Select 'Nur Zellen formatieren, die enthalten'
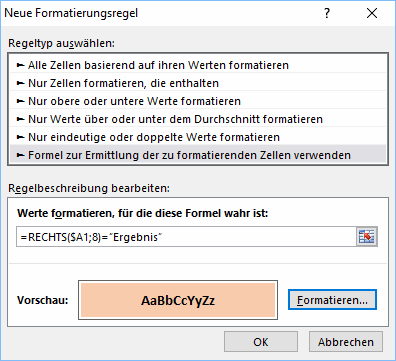Screen dimensions: 396x361 [198, 83]
